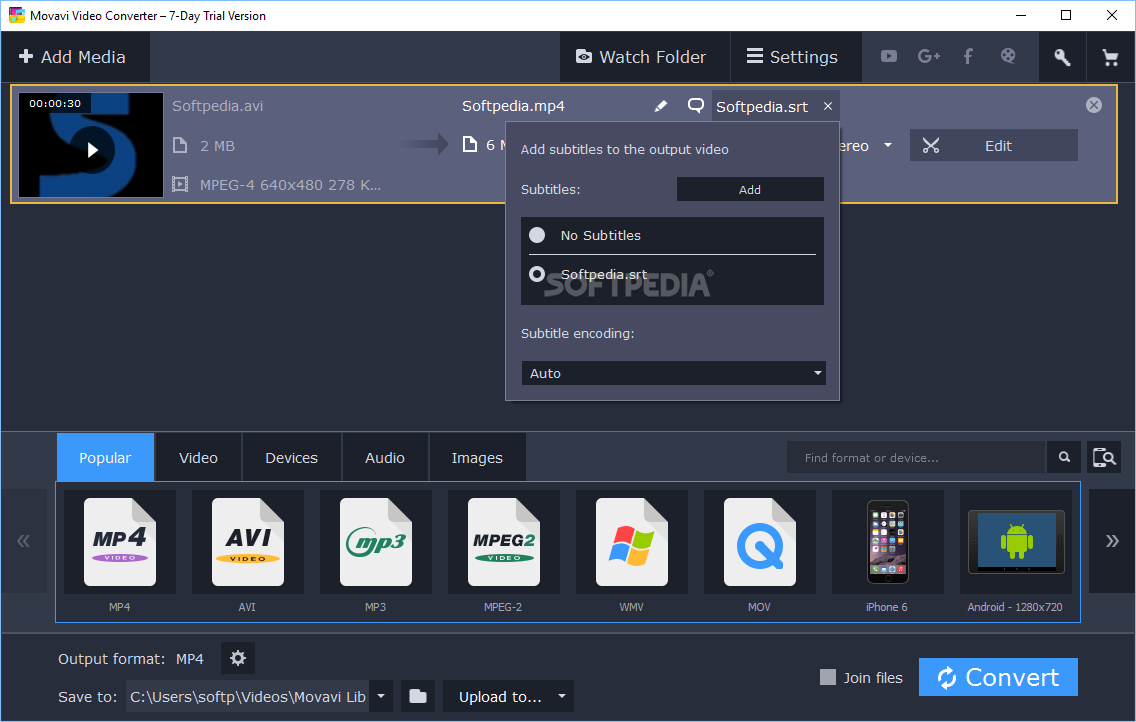Click the Softpedia.avi source file name
1136x722 pixels.
[217, 106]
